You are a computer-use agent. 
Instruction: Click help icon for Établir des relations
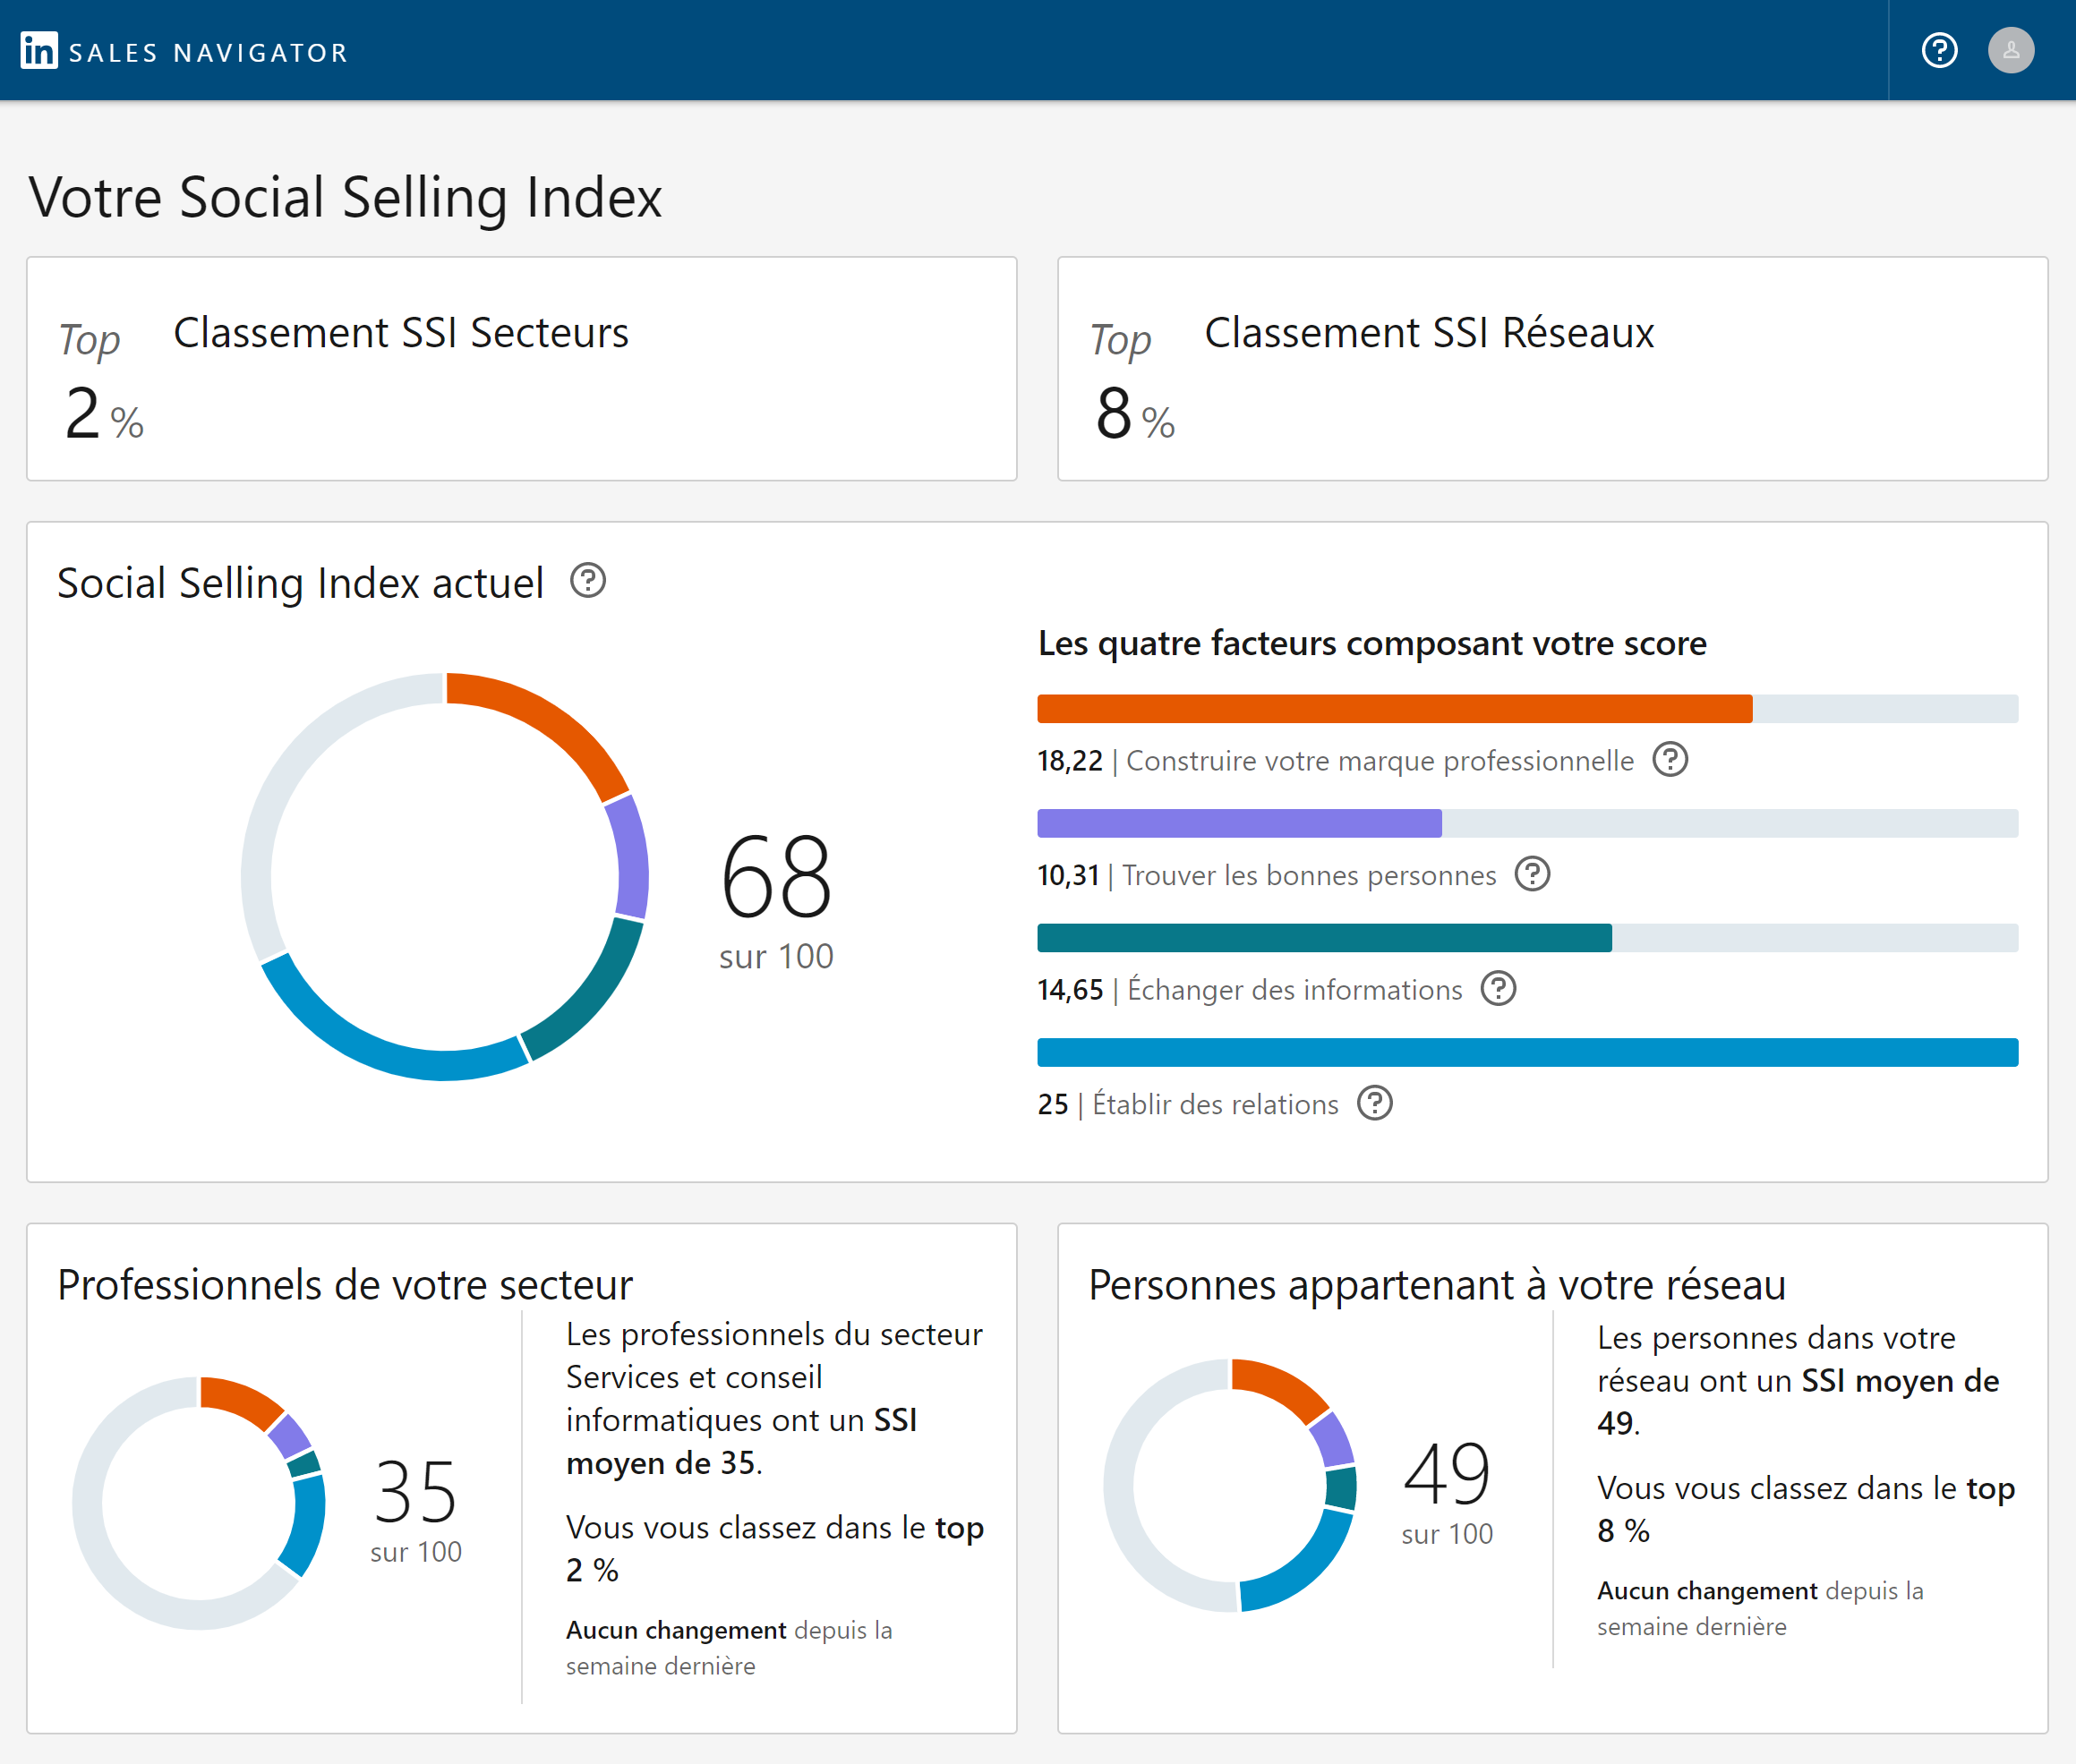click(1375, 1104)
